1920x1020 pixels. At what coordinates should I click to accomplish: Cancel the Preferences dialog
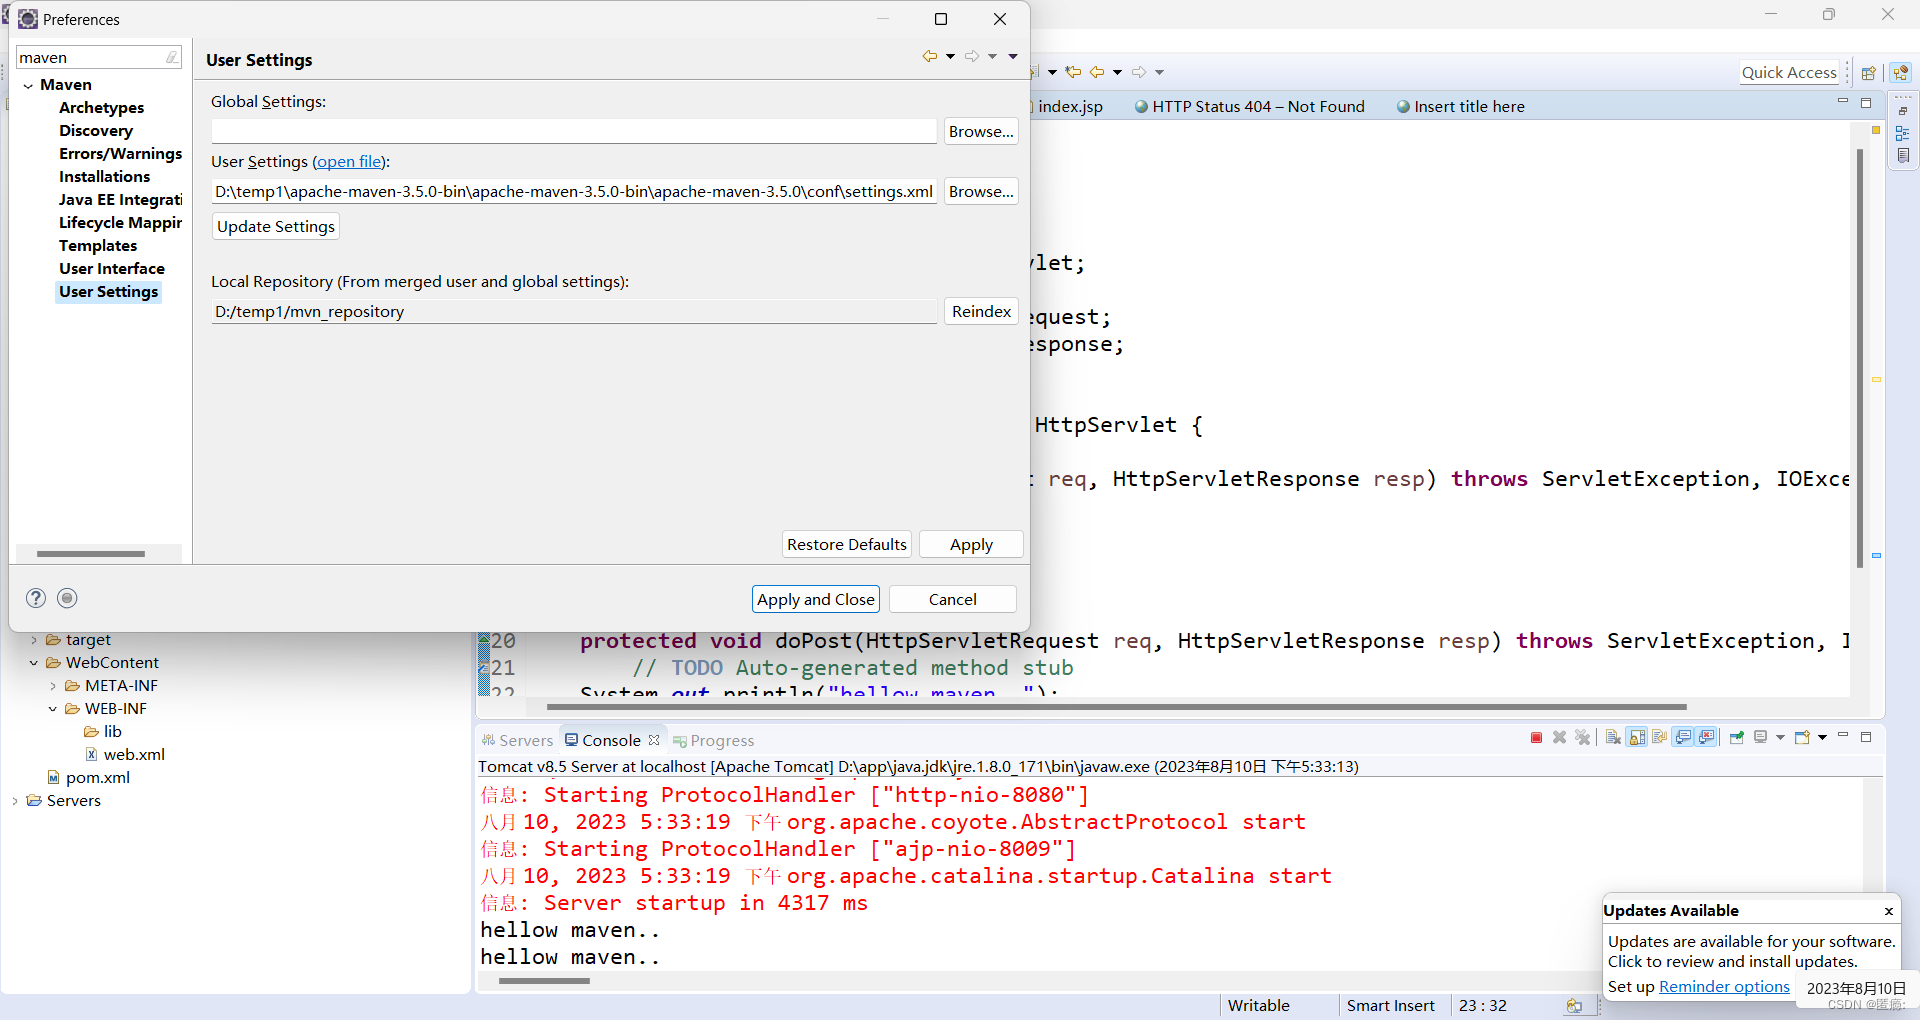[x=952, y=599]
